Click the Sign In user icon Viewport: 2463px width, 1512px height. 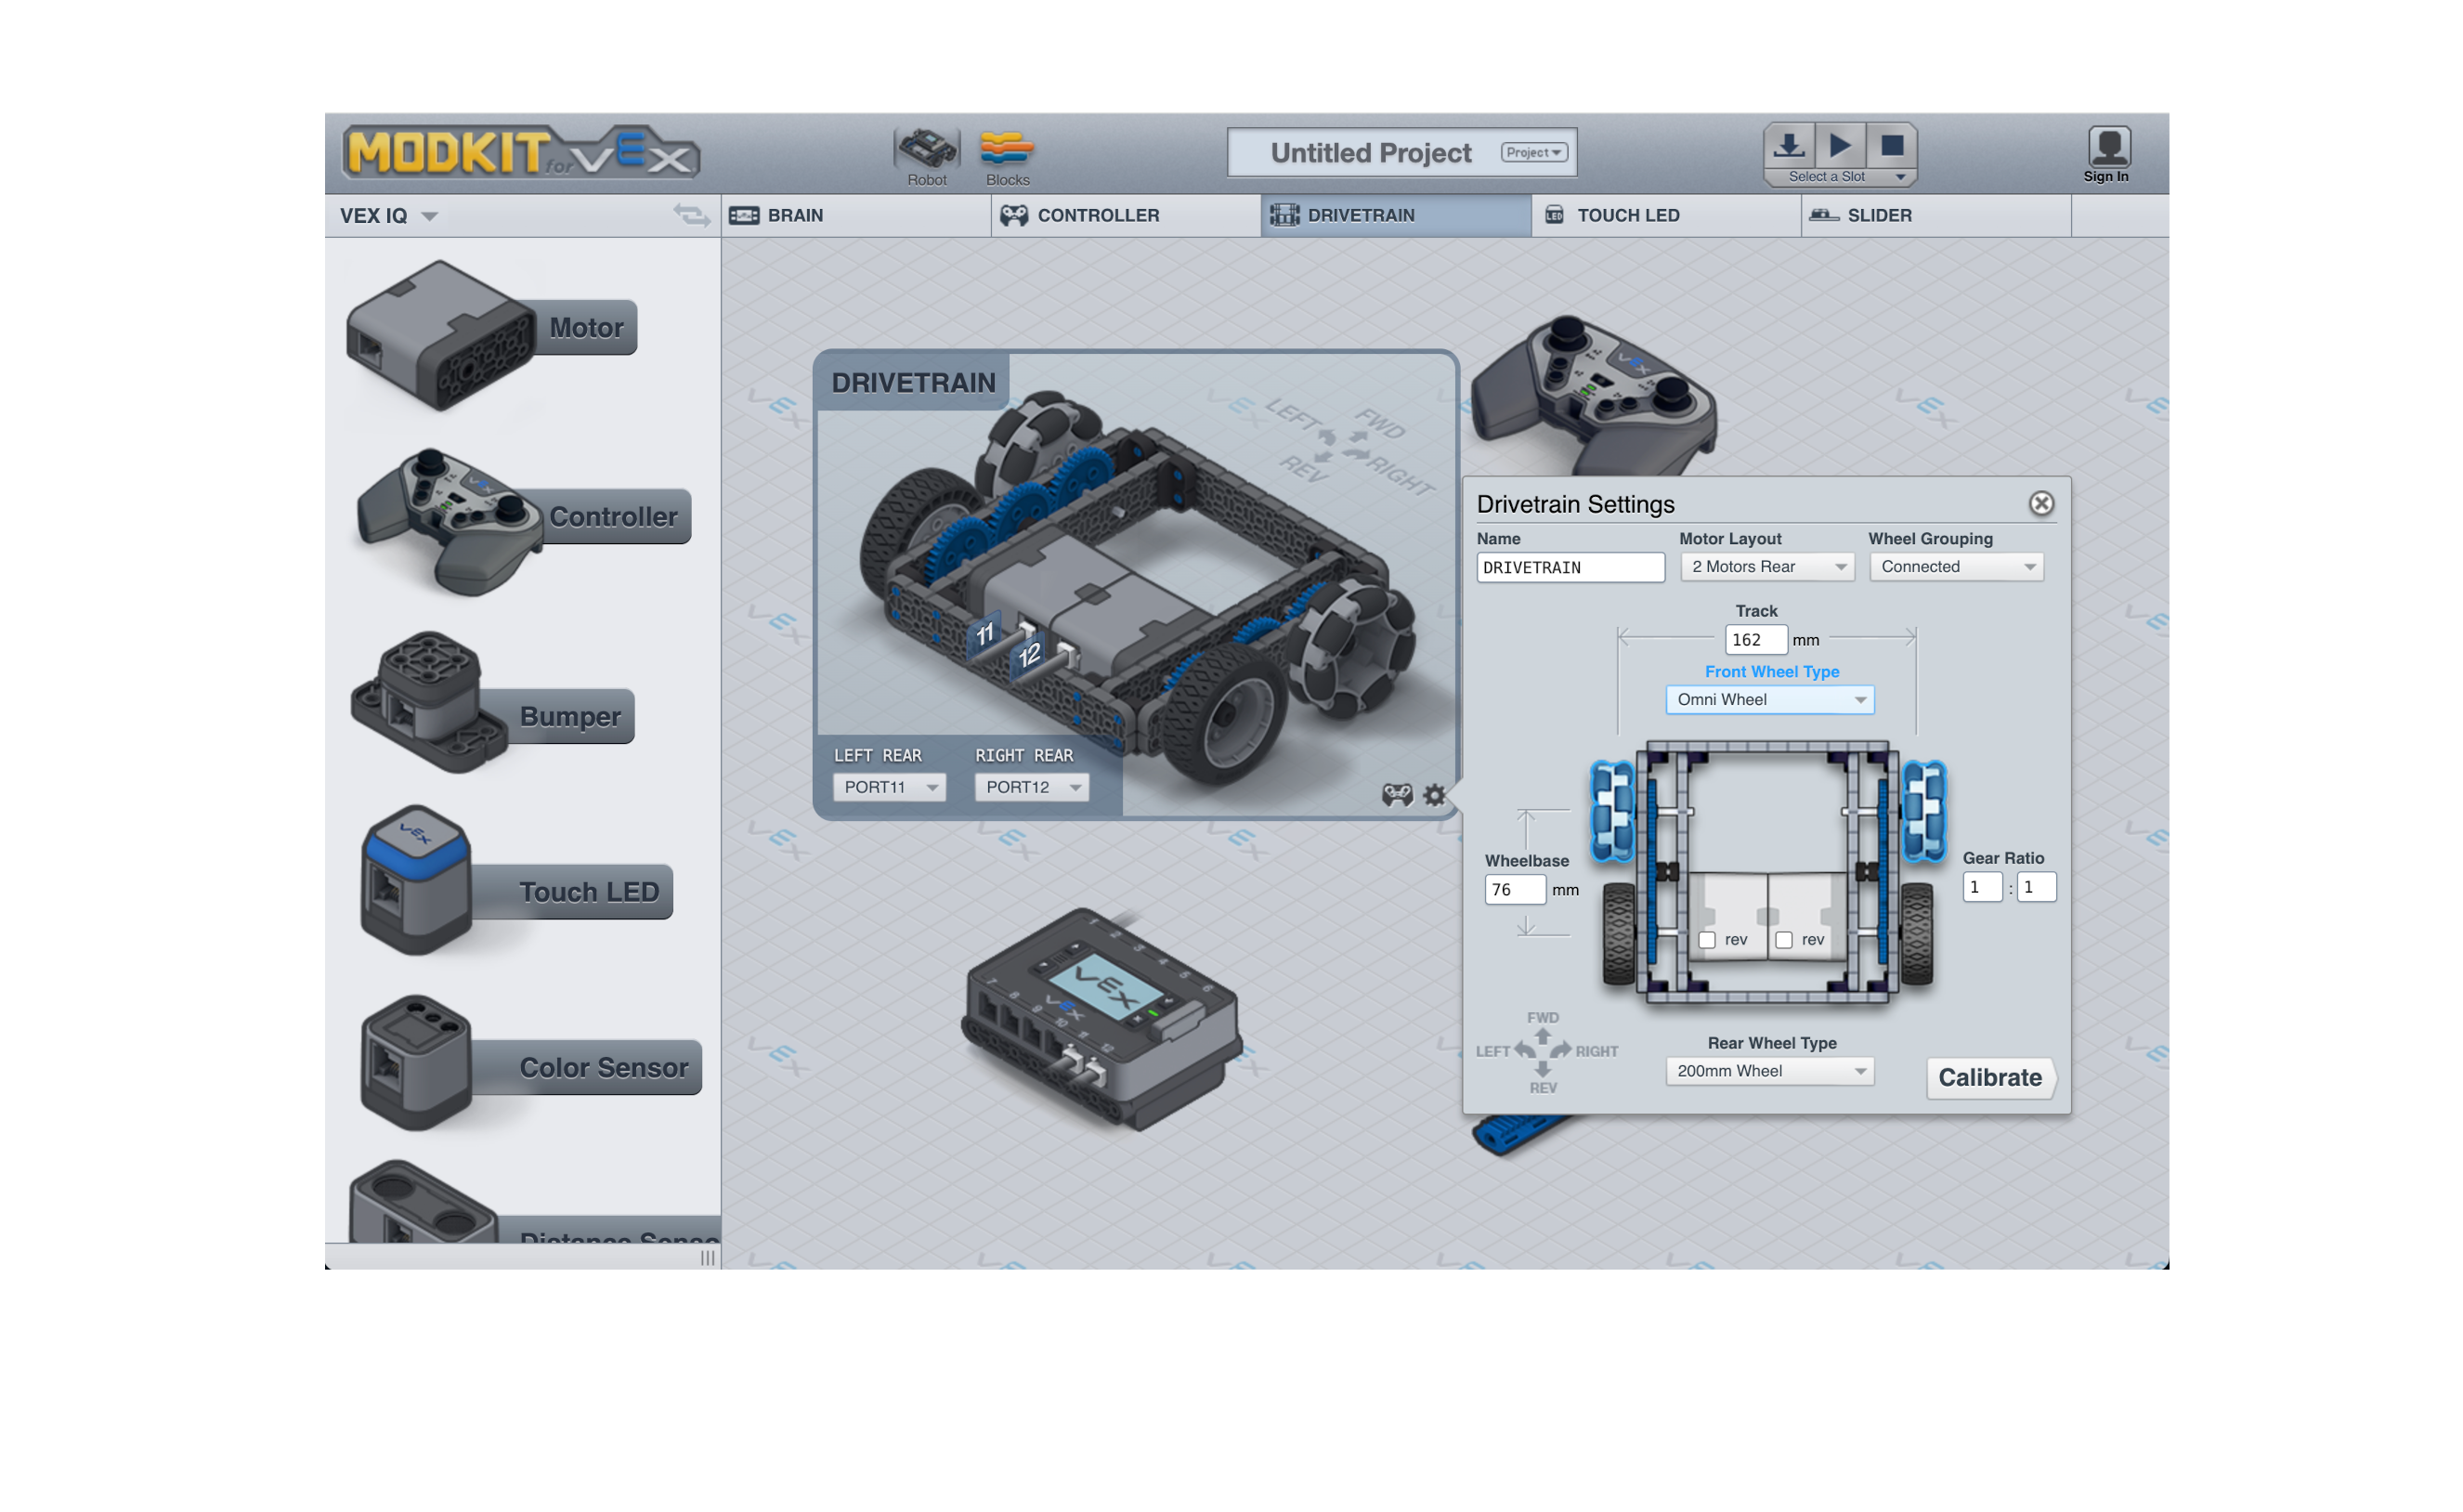click(x=2108, y=148)
